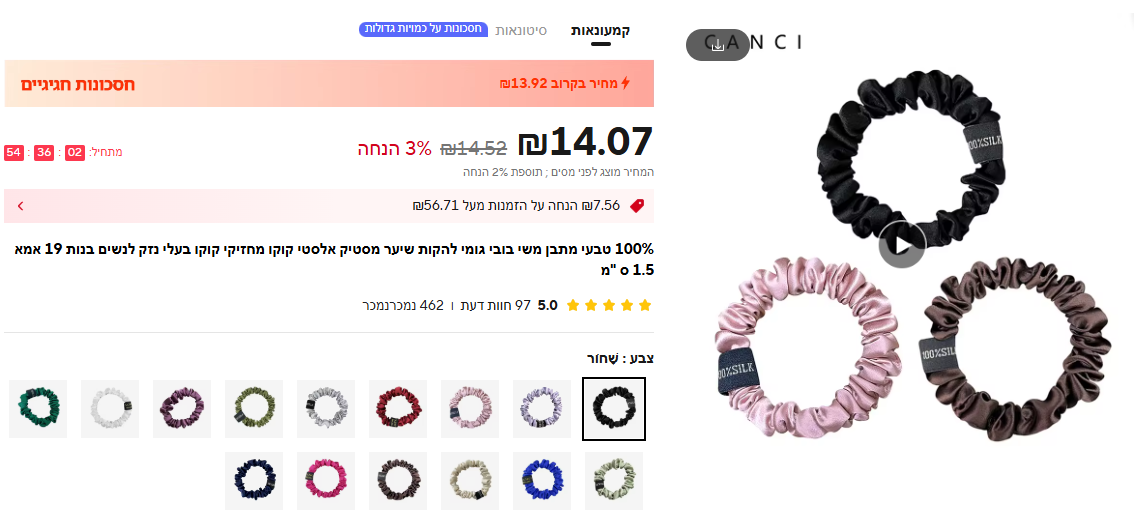Pick the dark red scrunchie swatch
Viewport: 1142px width, 526px height.
point(398,409)
